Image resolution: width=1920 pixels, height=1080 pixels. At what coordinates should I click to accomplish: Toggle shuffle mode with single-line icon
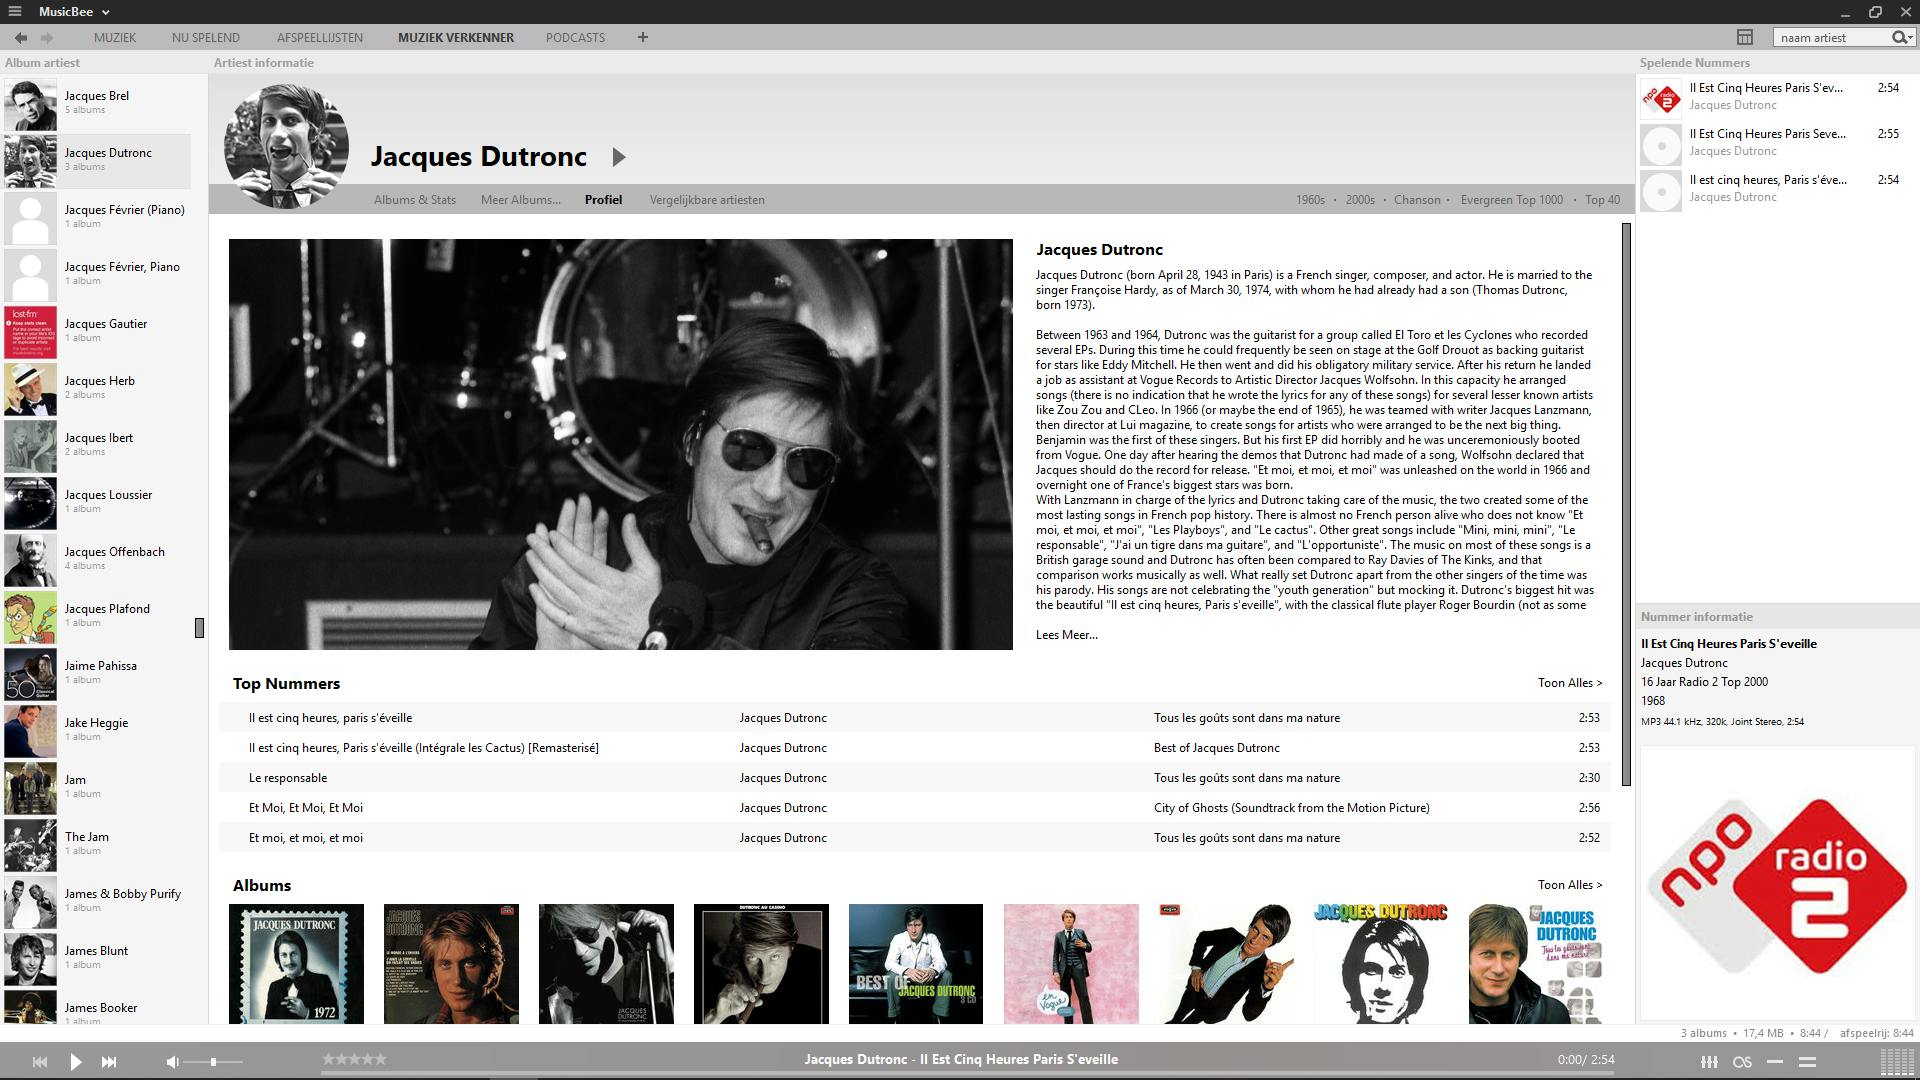(x=1775, y=1062)
